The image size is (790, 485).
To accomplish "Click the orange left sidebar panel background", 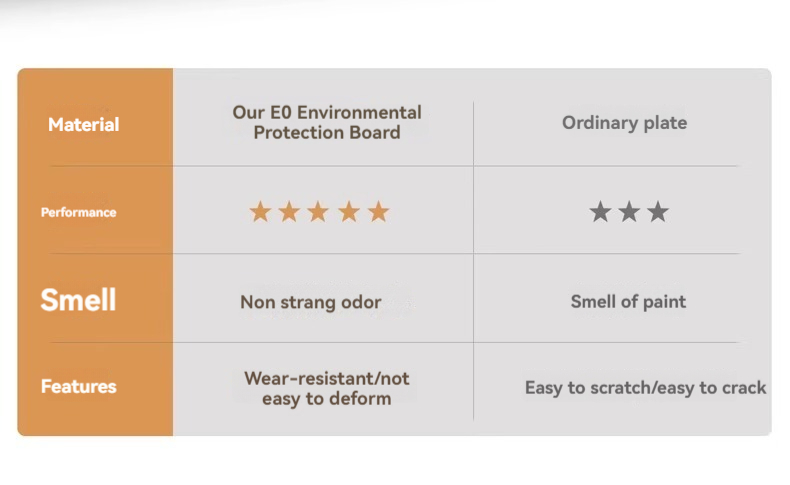I will pos(95,255).
